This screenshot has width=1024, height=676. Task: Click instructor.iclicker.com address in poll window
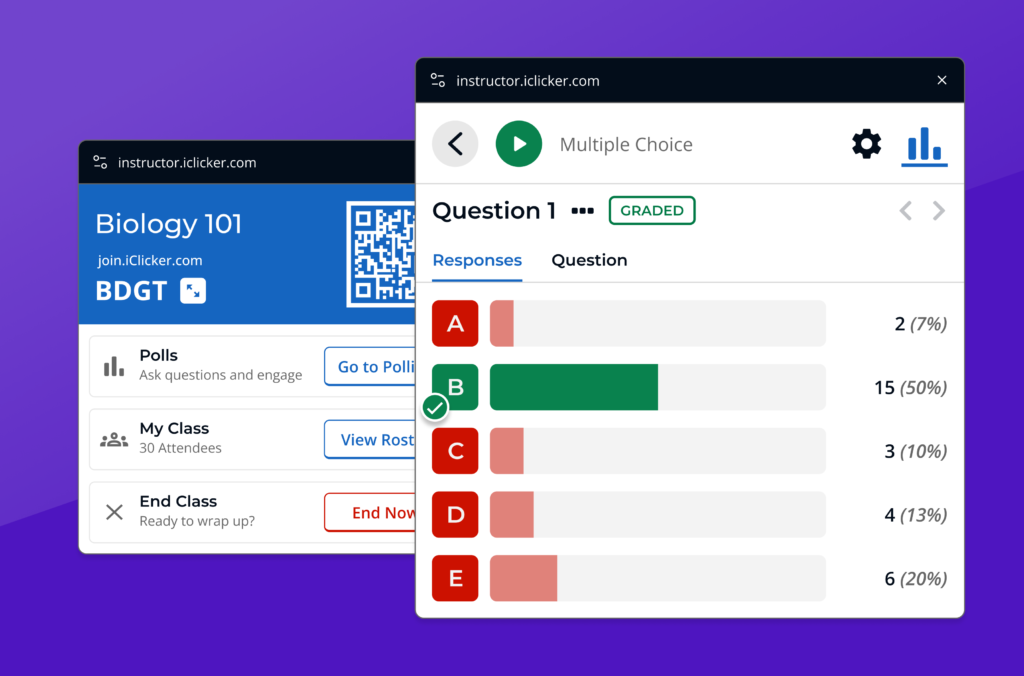(x=528, y=81)
